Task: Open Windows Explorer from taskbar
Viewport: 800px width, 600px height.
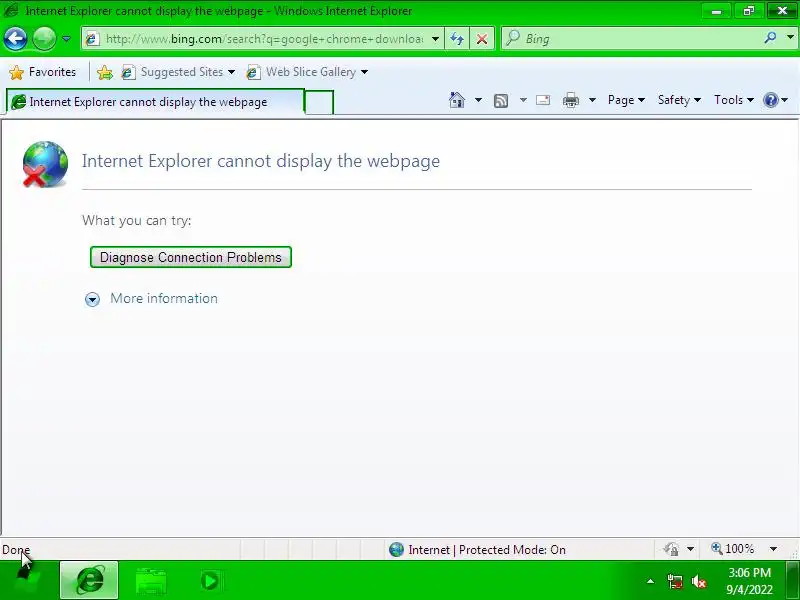Action: point(151,581)
